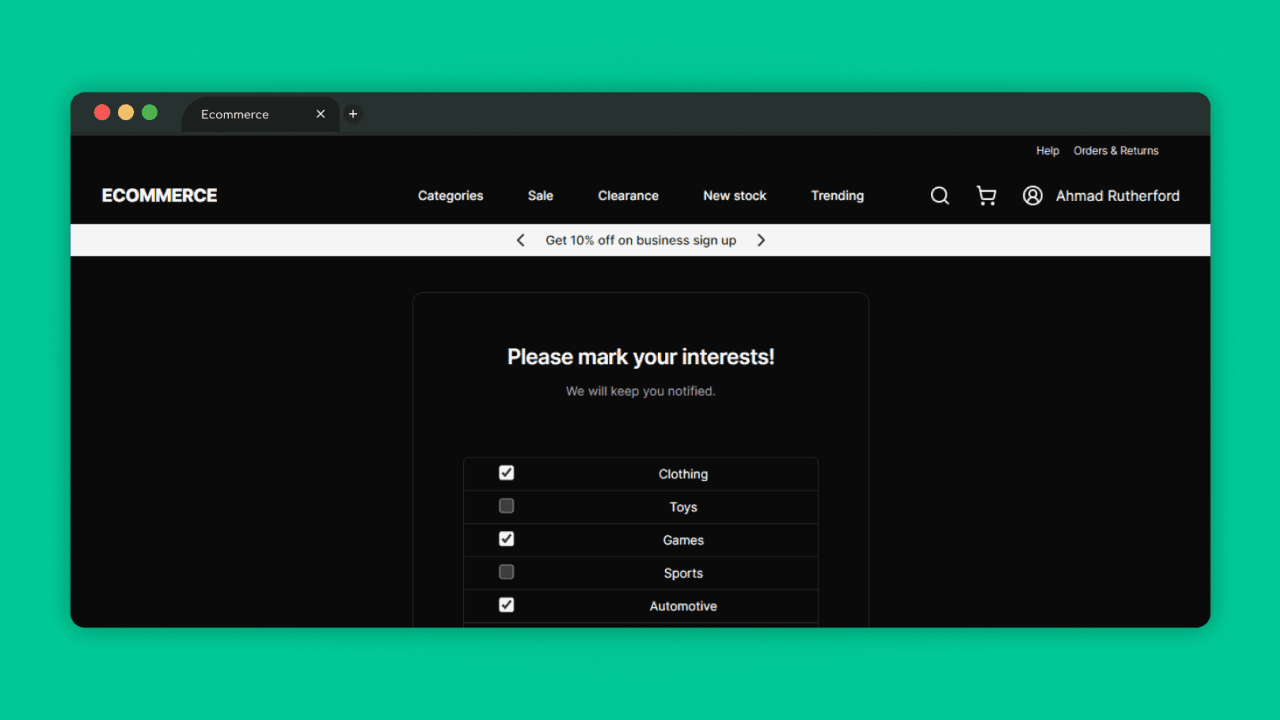
Task: Click the Help link in the top bar
Action: [1047, 150]
